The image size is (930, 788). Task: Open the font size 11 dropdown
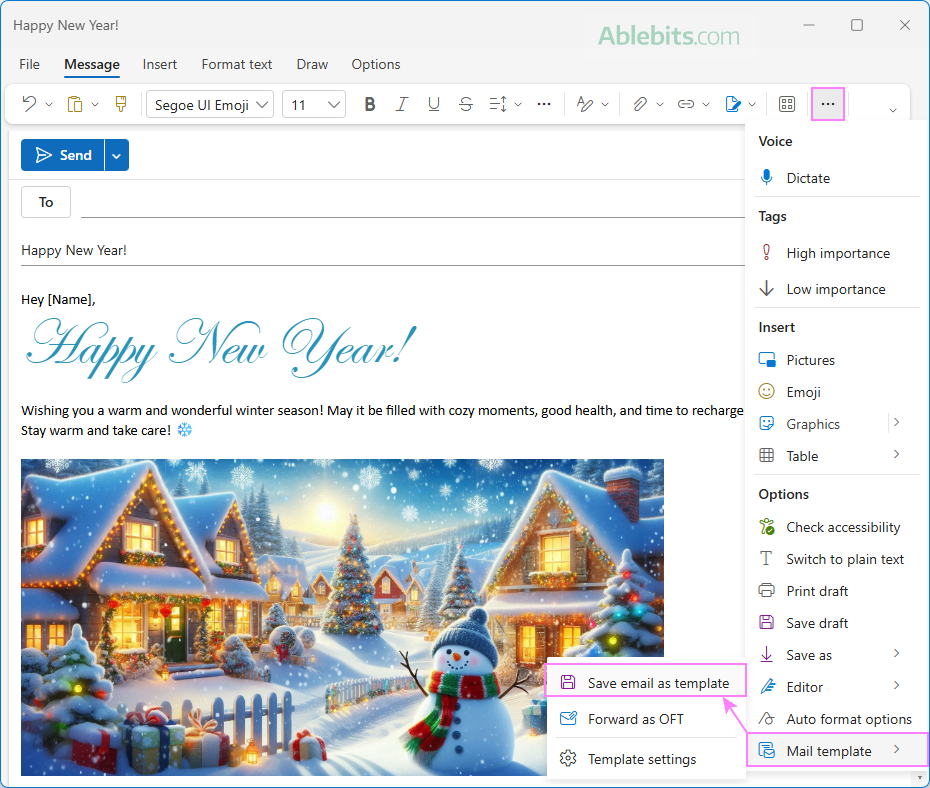coord(314,104)
